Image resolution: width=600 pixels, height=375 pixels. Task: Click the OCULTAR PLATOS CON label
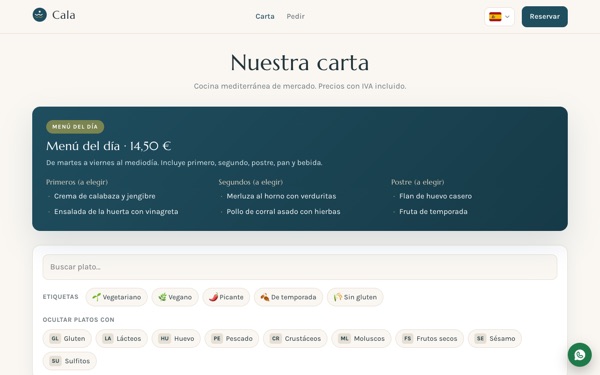pyautogui.click(x=78, y=320)
